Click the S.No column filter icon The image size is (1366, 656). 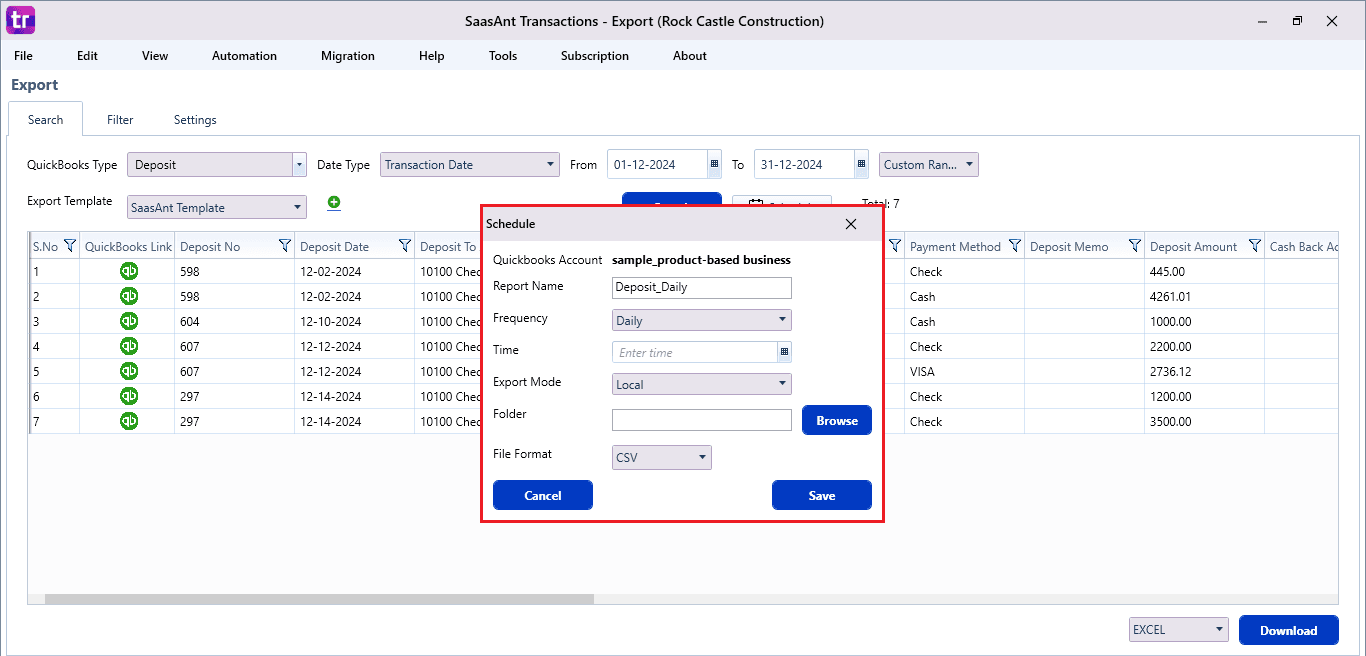click(x=70, y=246)
